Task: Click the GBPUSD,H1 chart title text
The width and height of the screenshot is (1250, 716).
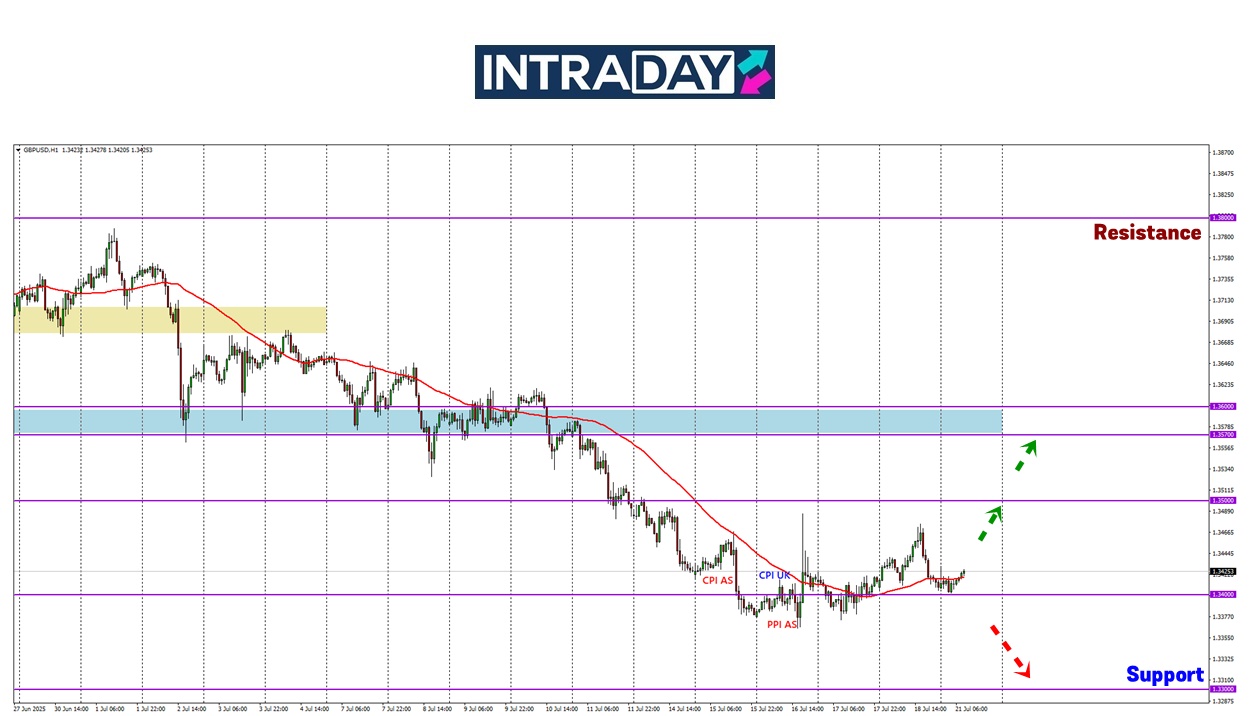Action: 41,150
